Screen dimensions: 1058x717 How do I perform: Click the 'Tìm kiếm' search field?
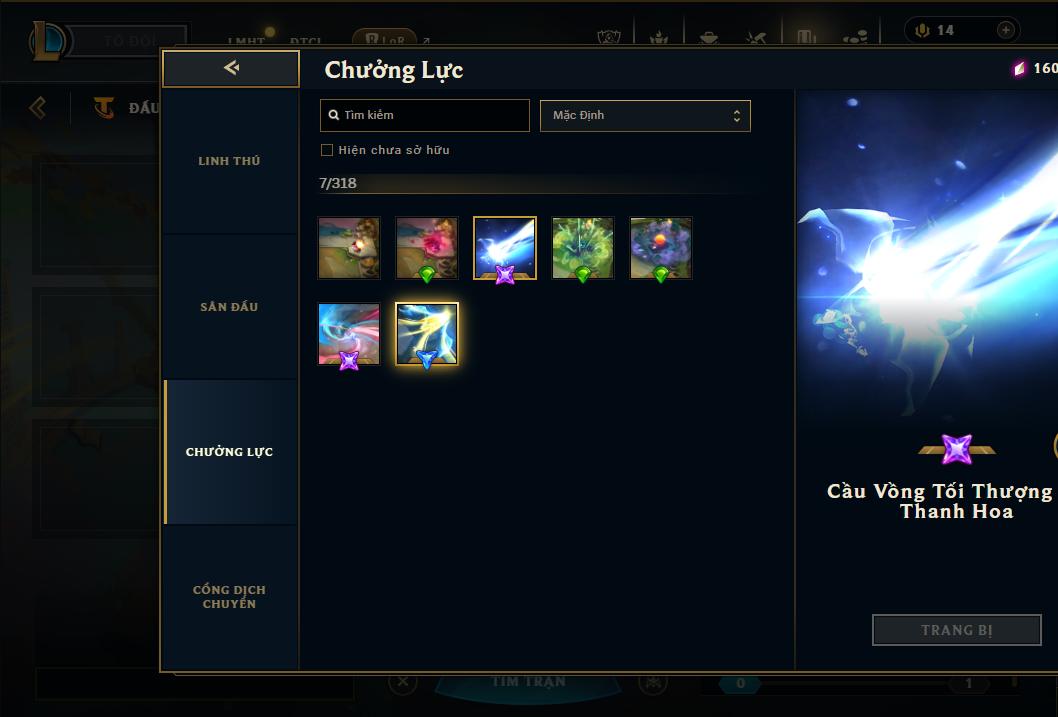tap(424, 115)
